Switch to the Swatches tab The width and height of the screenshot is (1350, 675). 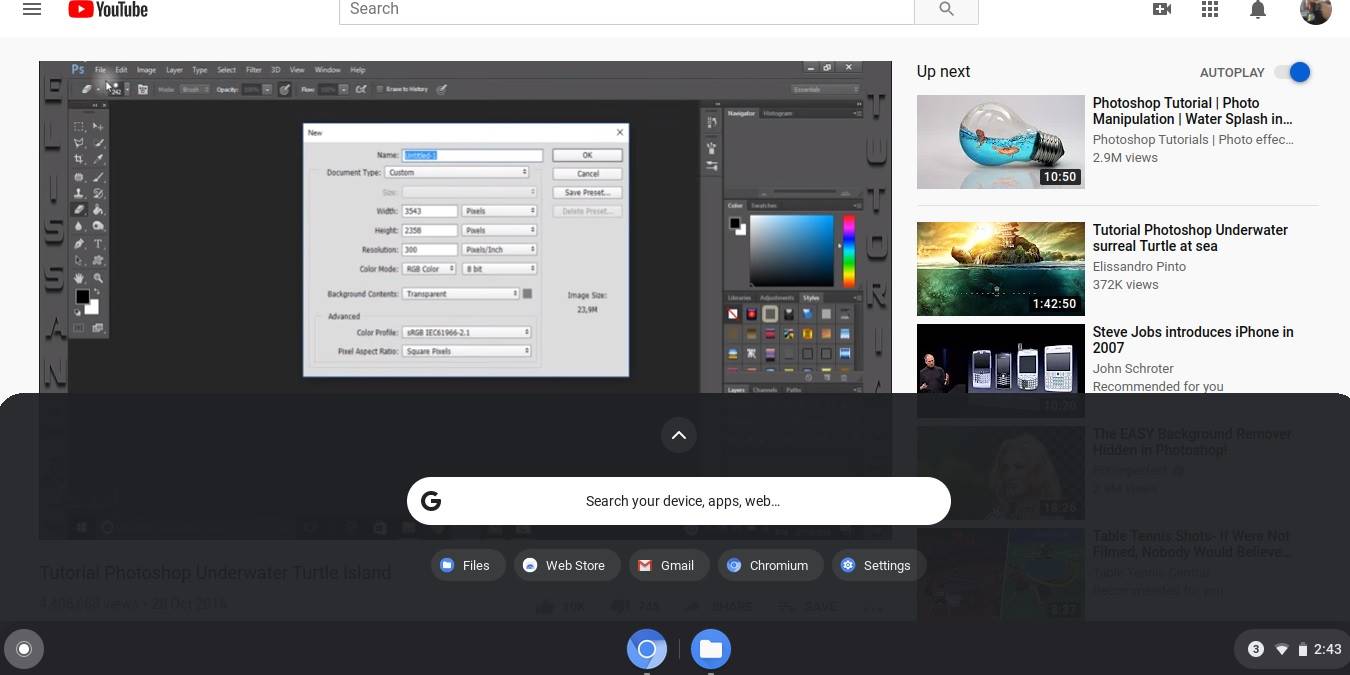(762, 203)
